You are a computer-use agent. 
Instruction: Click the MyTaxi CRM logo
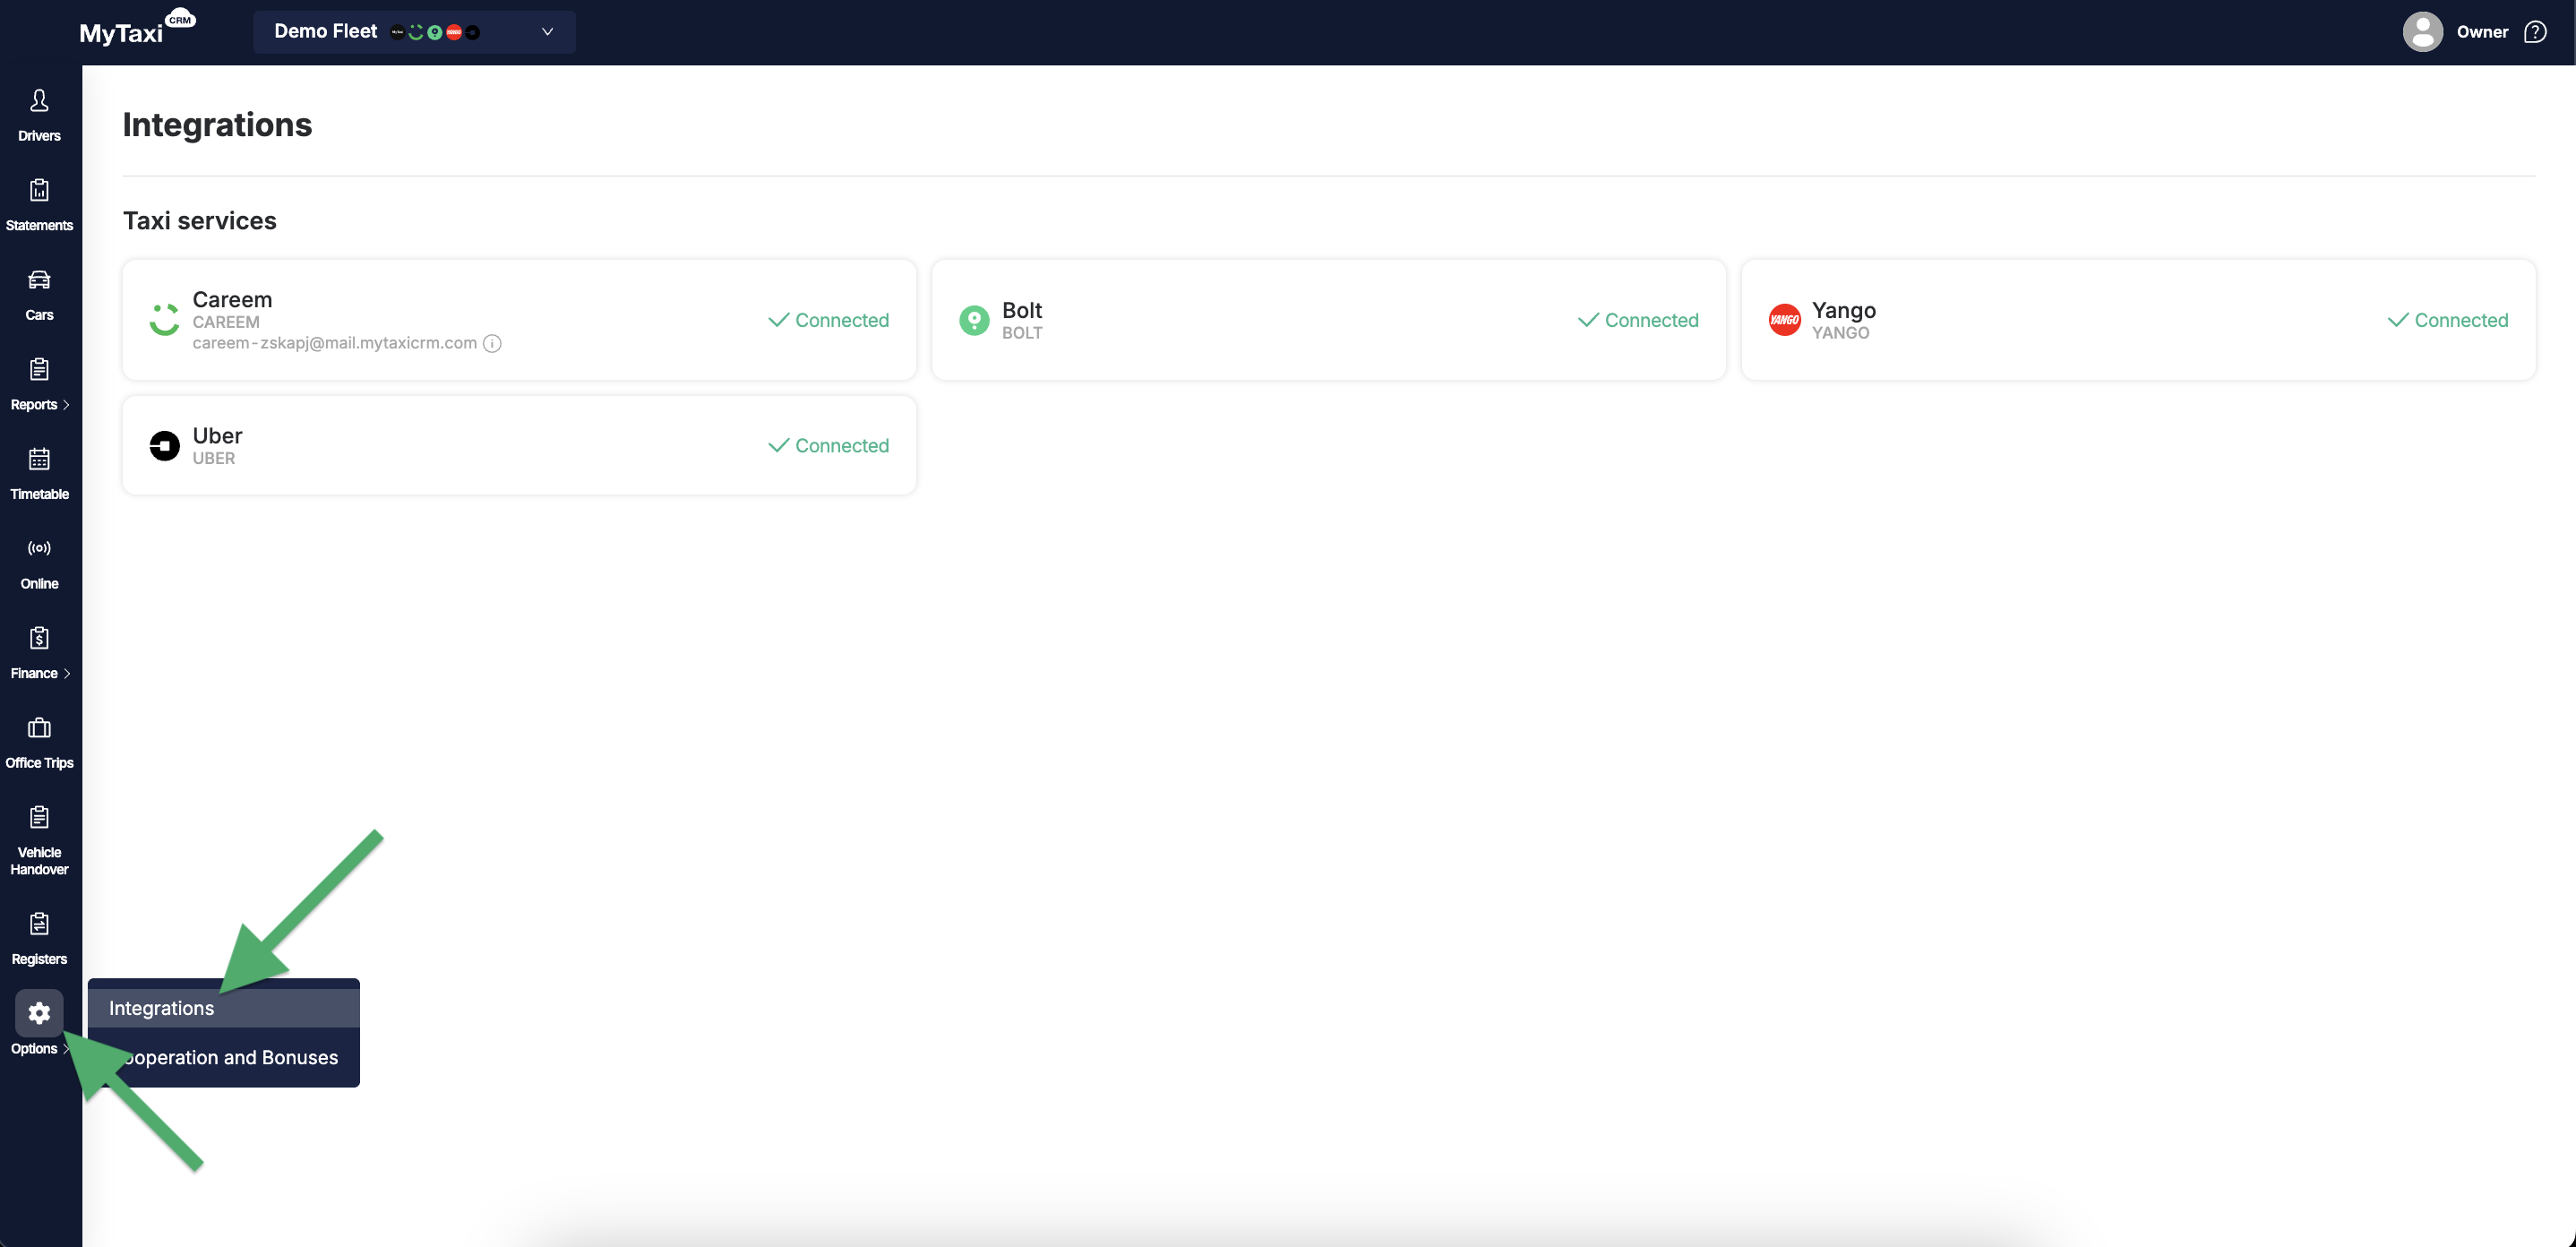137,29
